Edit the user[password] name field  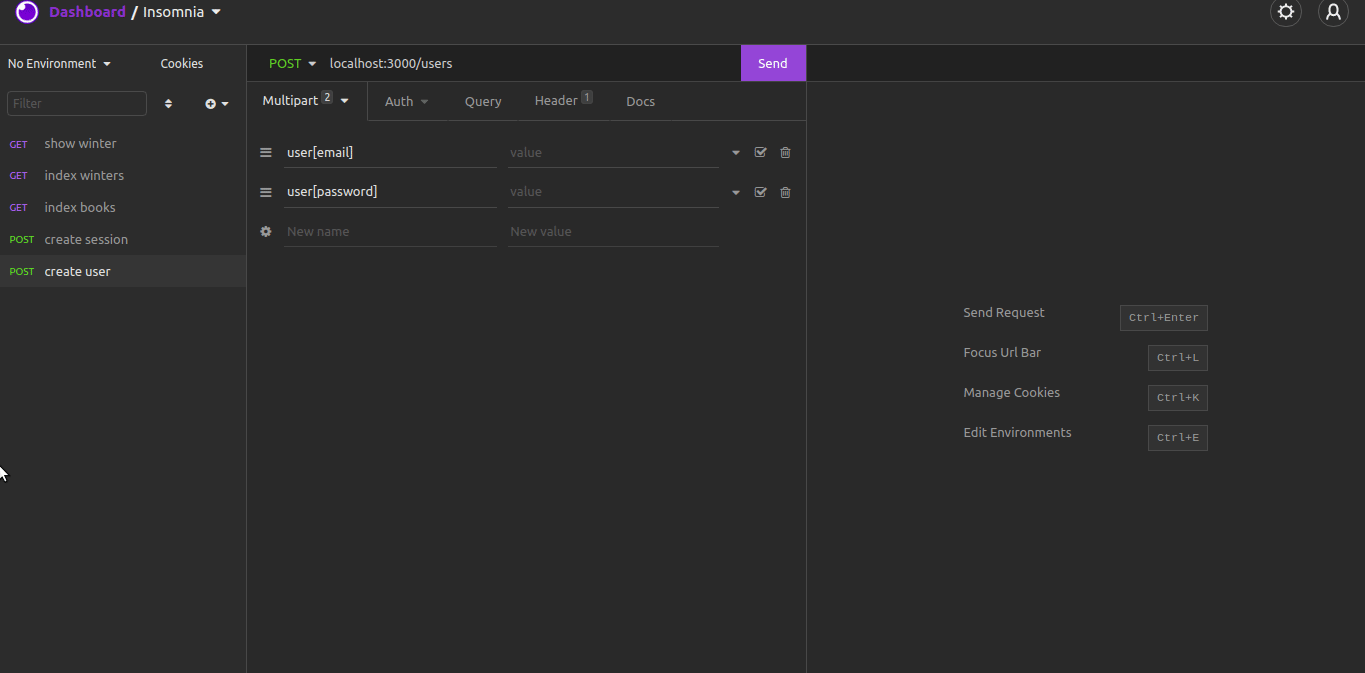click(x=390, y=192)
